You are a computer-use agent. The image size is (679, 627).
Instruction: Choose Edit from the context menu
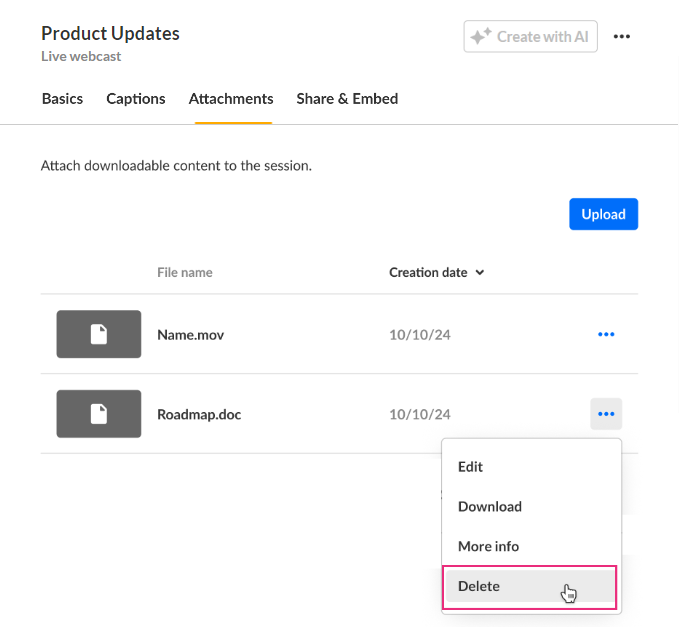click(471, 467)
